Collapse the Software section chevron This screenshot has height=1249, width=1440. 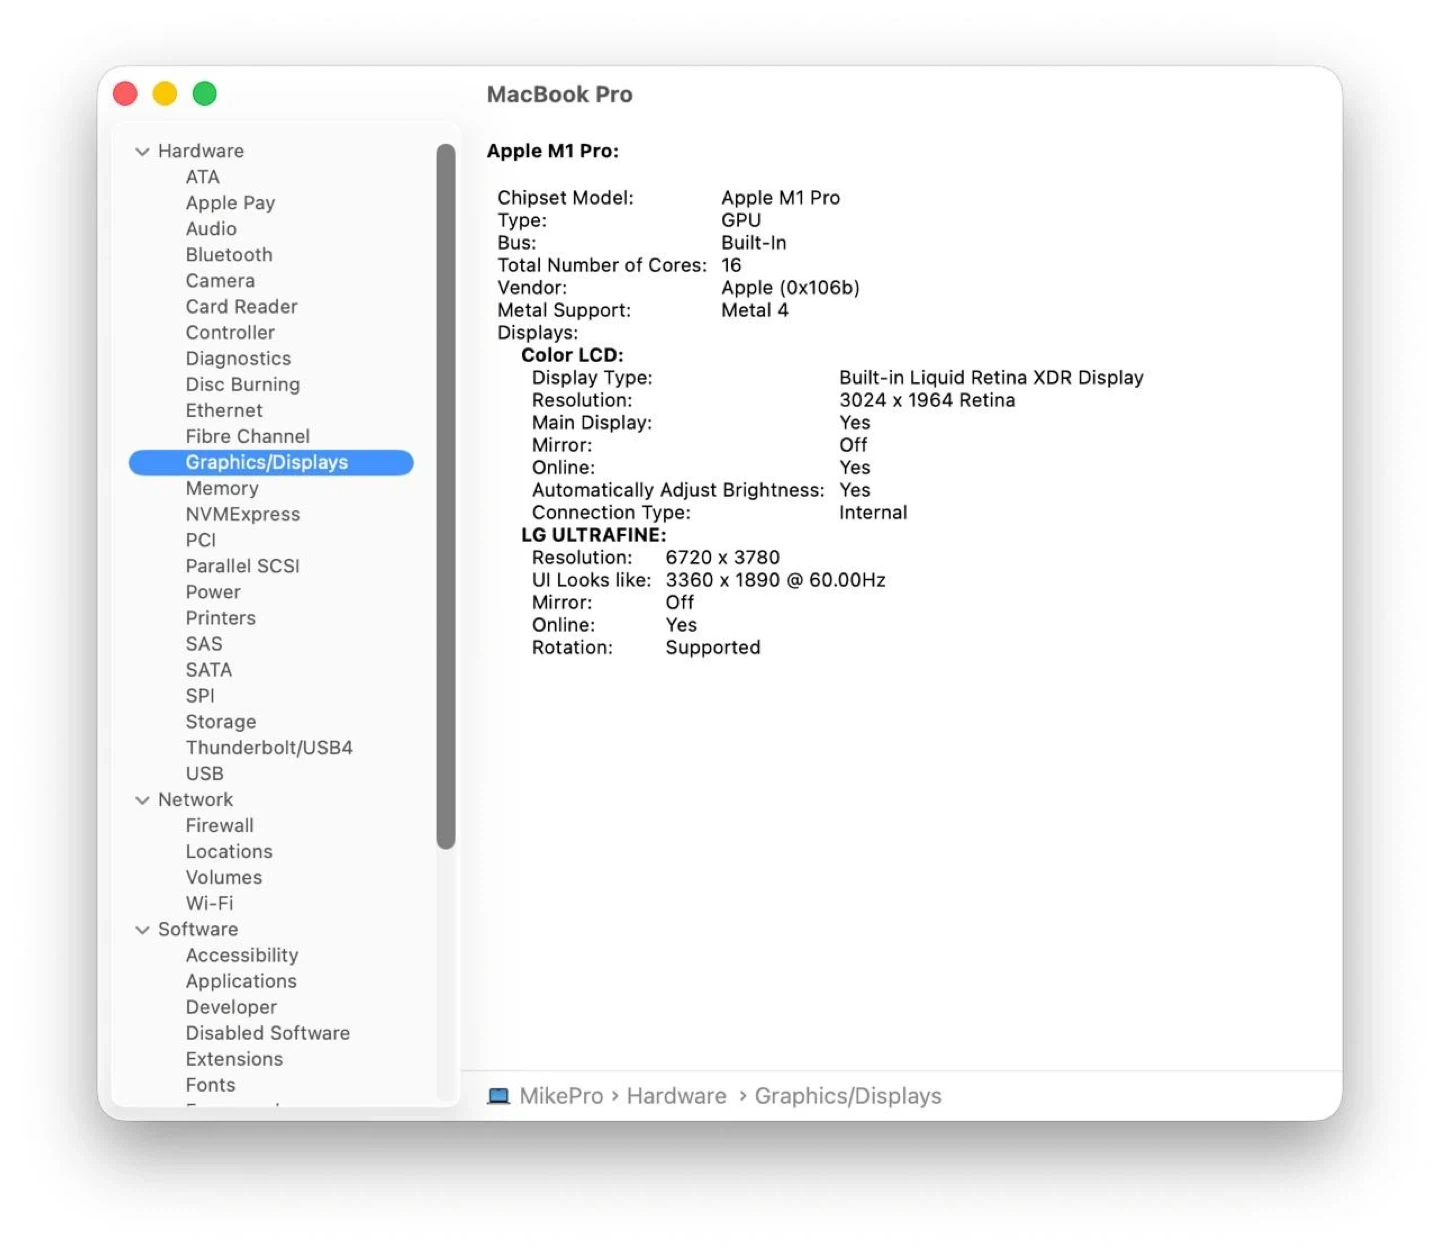(142, 930)
